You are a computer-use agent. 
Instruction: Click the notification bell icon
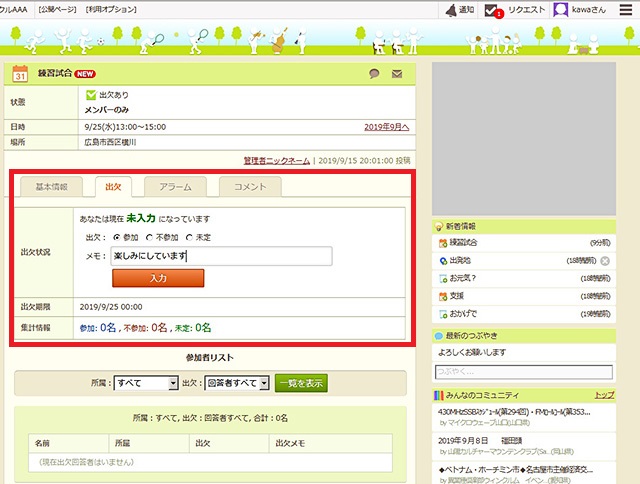[x=453, y=10]
